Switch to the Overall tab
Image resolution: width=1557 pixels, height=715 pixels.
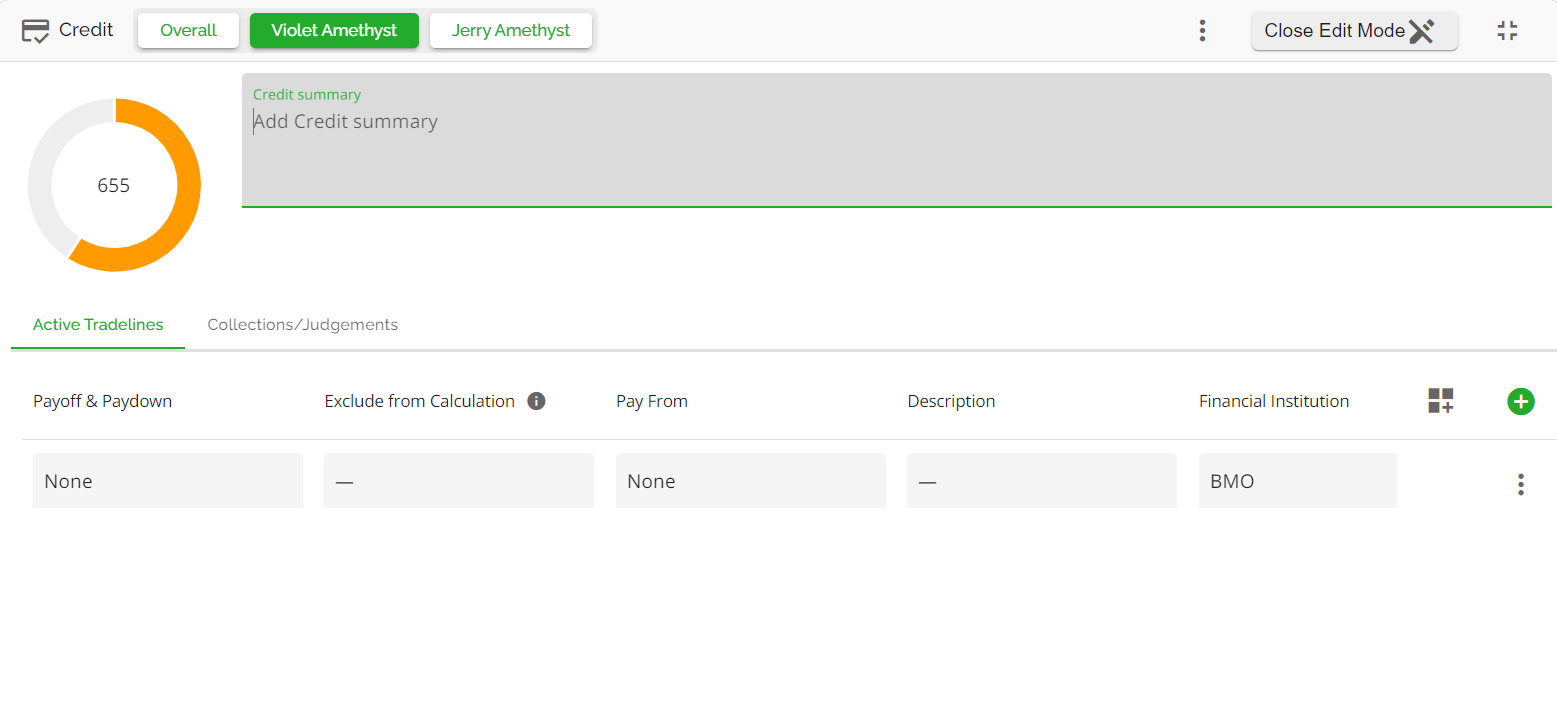188,30
